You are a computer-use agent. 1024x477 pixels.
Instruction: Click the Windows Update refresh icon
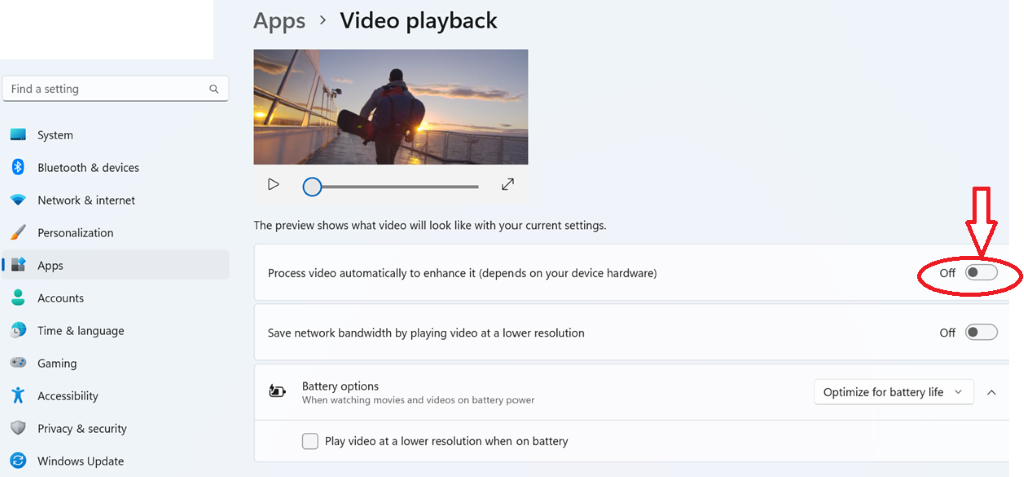pyautogui.click(x=18, y=461)
